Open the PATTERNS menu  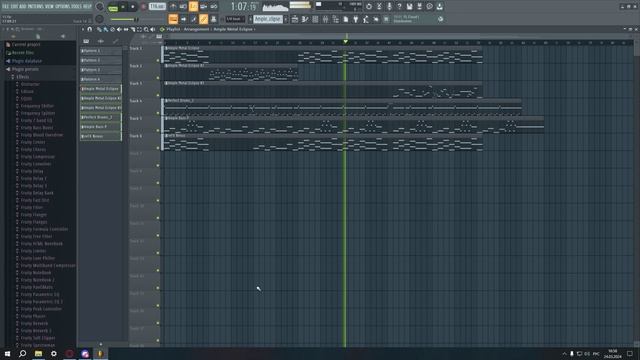36,7
